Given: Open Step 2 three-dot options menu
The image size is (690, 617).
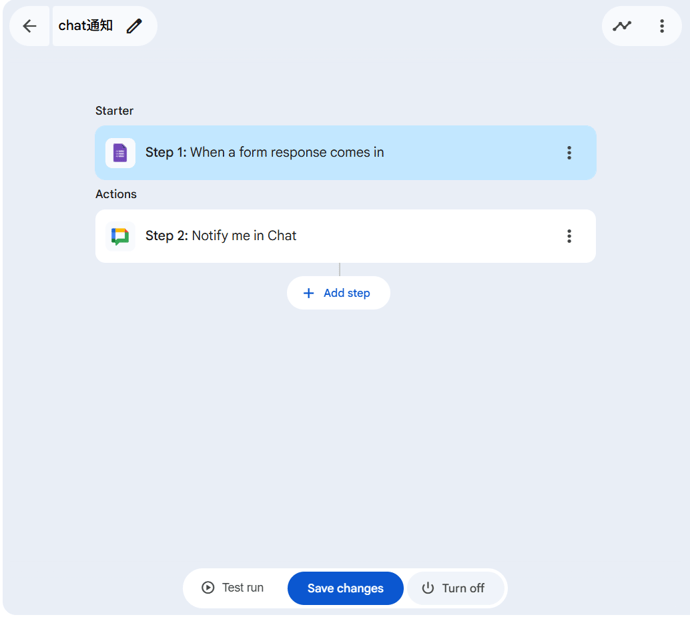Looking at the screenshot, I should point(569,236).
